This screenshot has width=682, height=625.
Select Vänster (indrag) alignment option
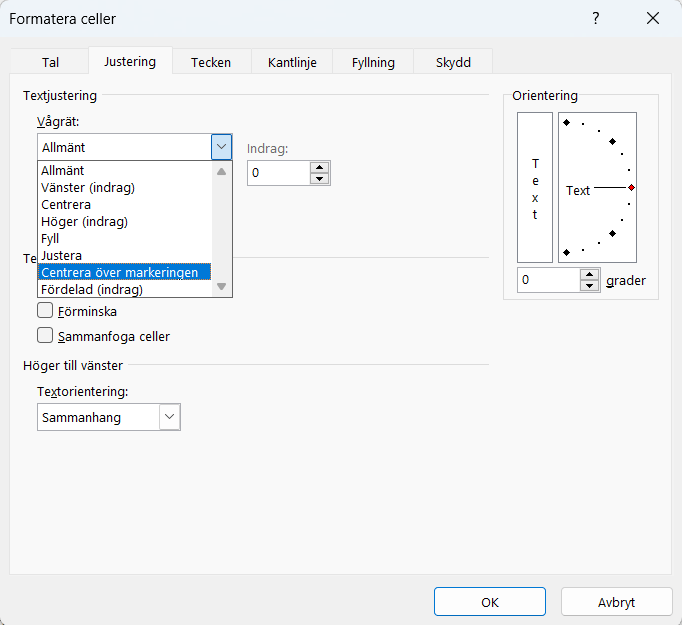[x=124, y=187]
